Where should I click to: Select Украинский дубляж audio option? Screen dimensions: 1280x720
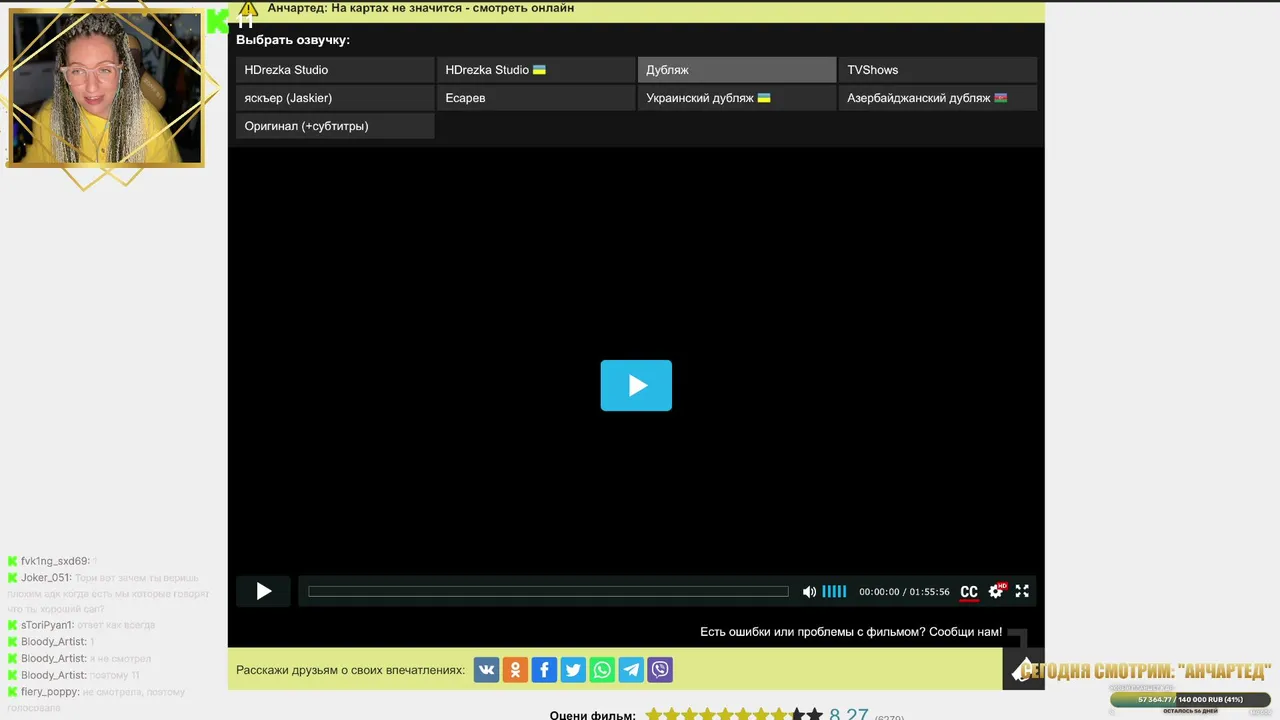737,98
